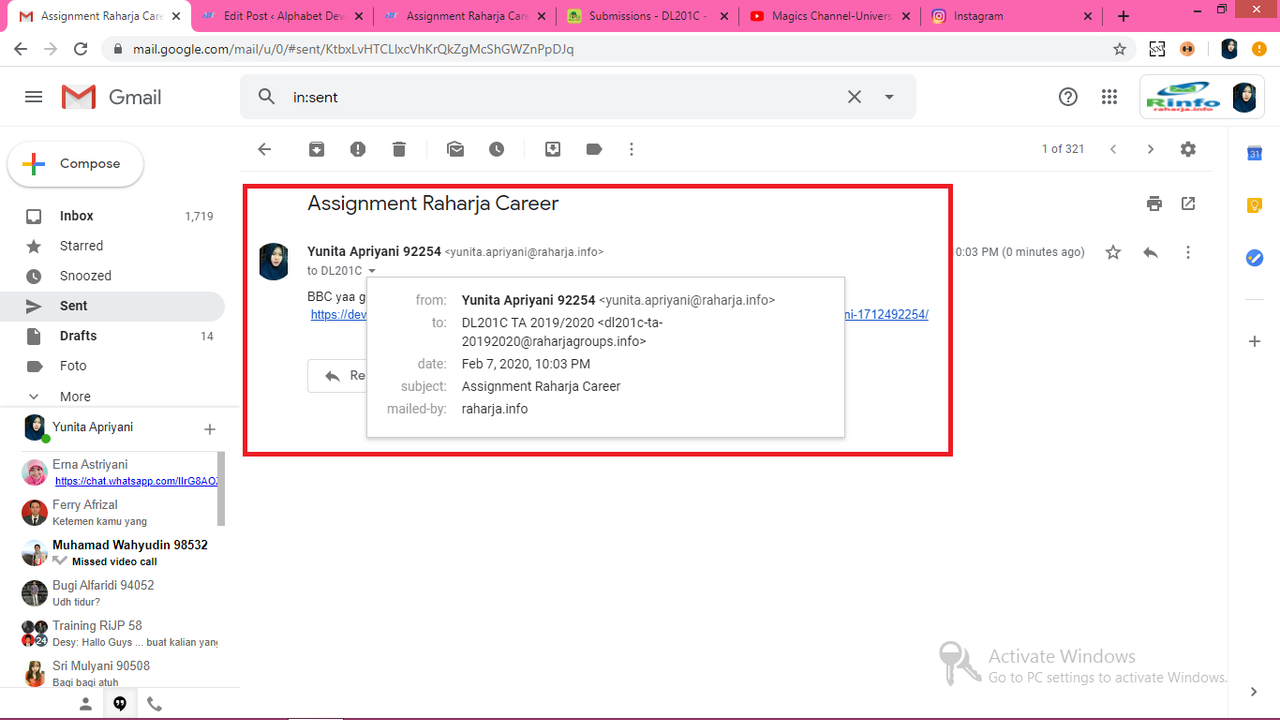Open the Google apps grid
Viewport: 1280px width, 720px height.
pos(1109,97)
